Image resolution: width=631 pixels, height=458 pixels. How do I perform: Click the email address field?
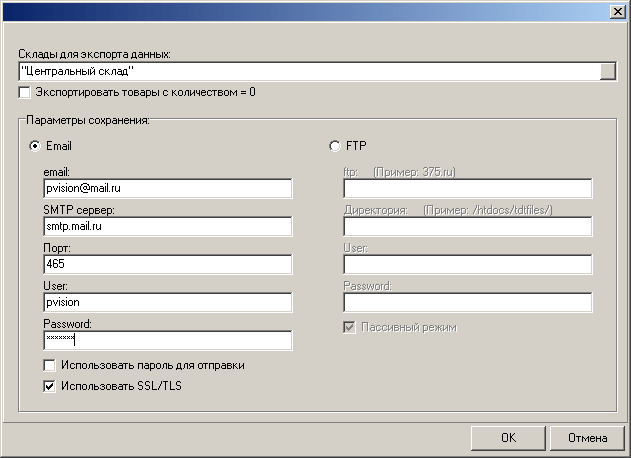pyautogui.click(x=167, y=189)
